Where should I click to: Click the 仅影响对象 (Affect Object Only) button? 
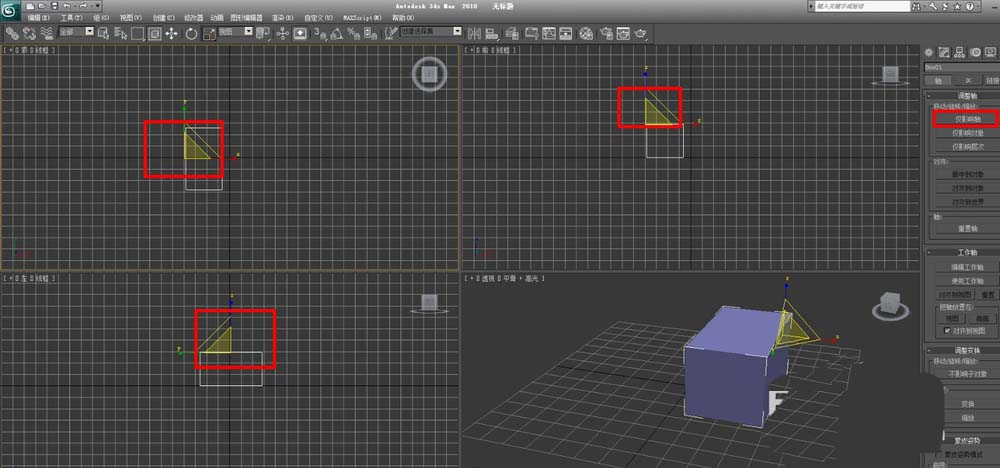click(x=966, y=133)
